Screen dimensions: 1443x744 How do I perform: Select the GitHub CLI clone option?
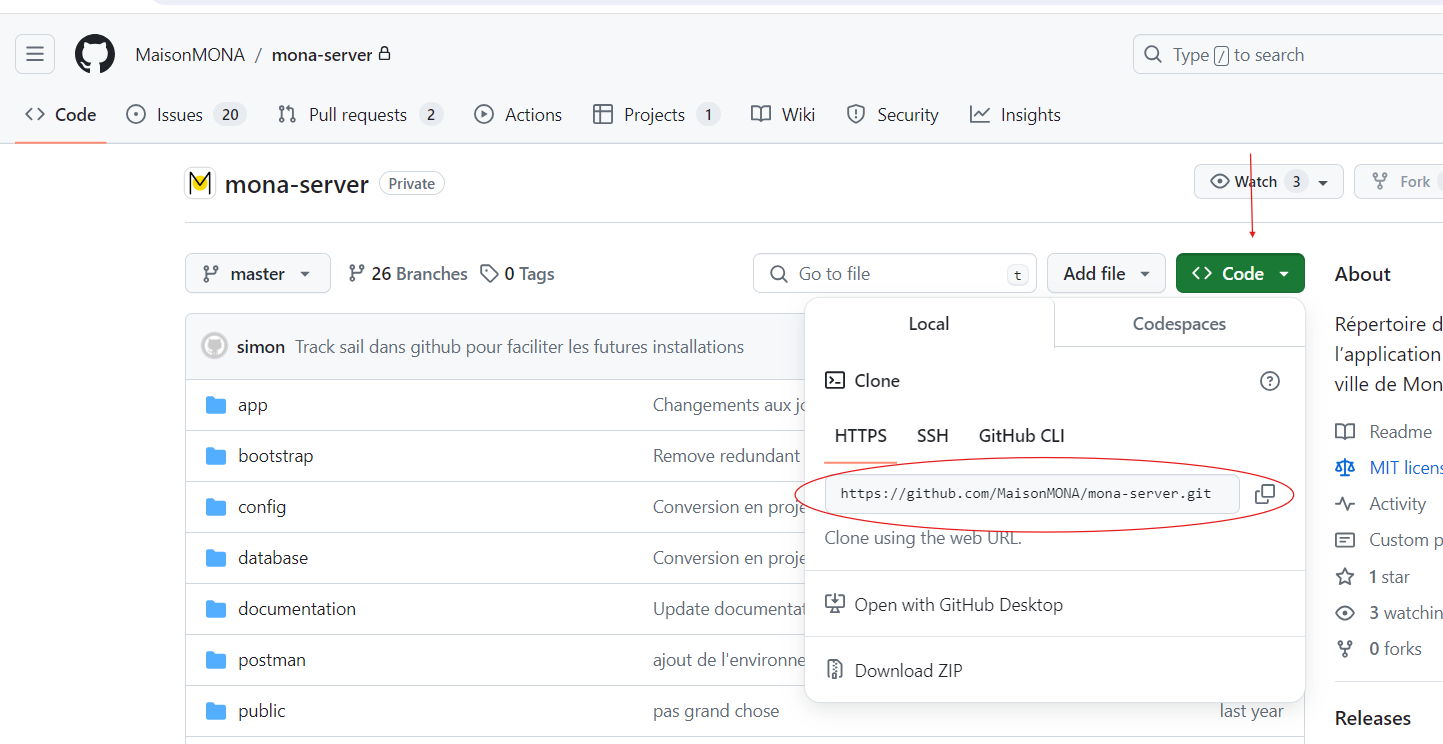pyautogui.click(x=1022, y=436)
